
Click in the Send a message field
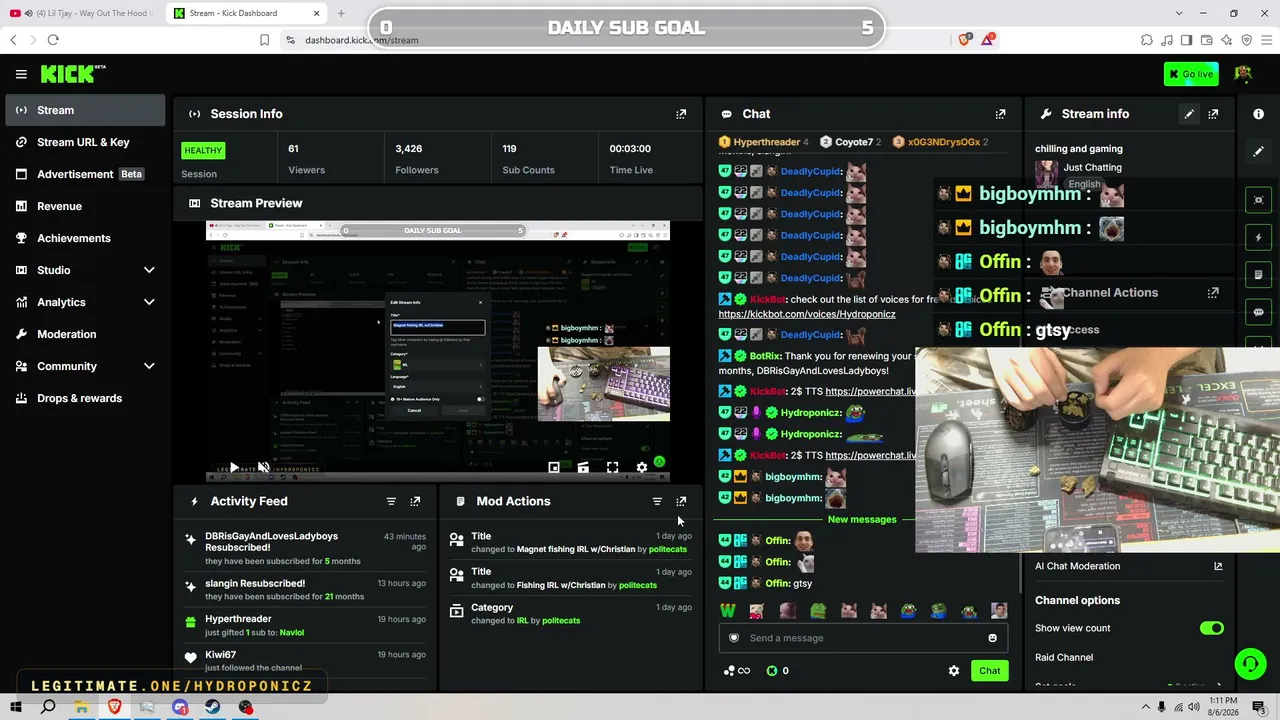point(863,638)
